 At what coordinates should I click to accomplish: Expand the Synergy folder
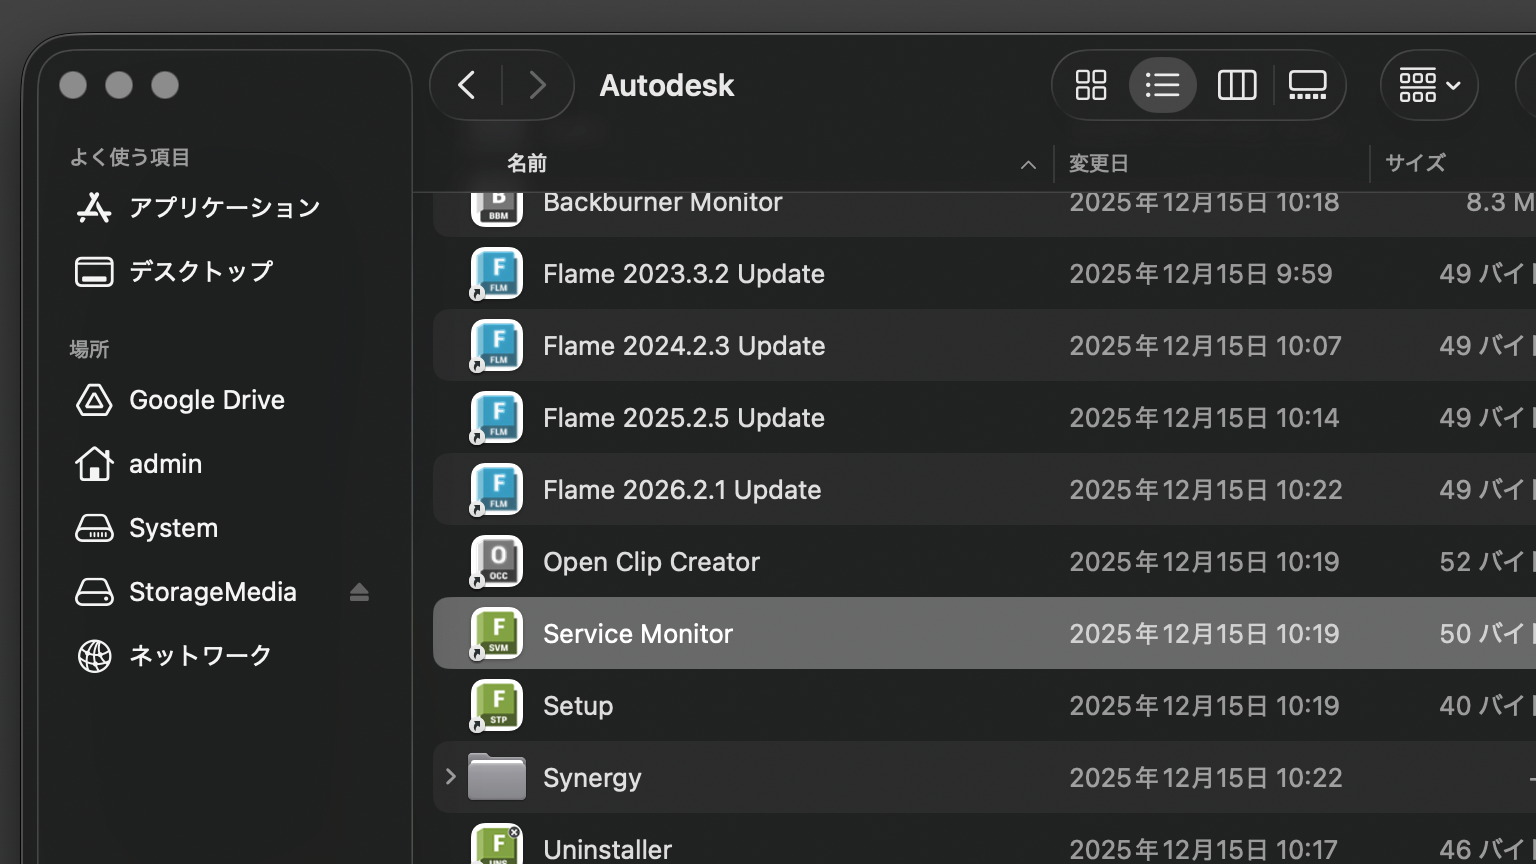click(450, 777)
